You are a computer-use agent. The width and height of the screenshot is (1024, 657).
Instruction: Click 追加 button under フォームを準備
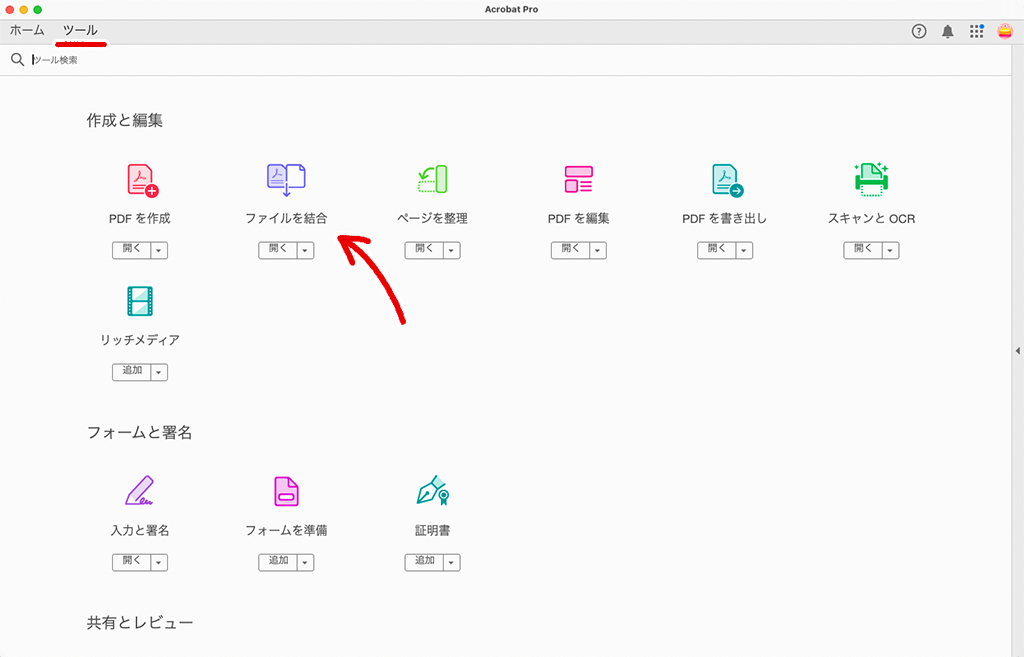pyautogui.click(x=278, y=562)
